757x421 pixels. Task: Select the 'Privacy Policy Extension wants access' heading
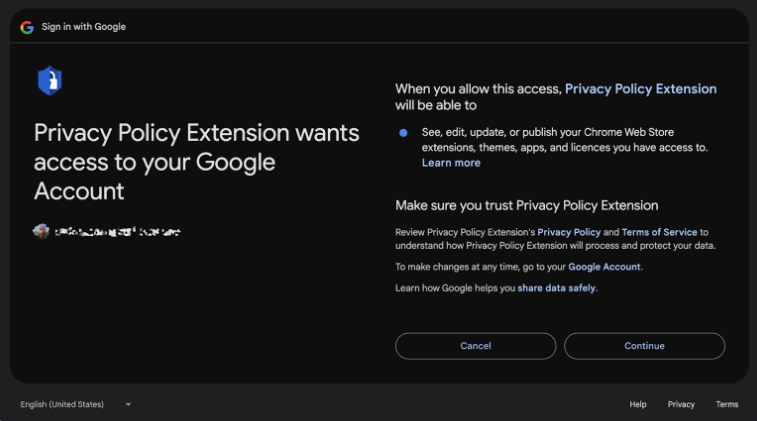click(x=196, y=162)
